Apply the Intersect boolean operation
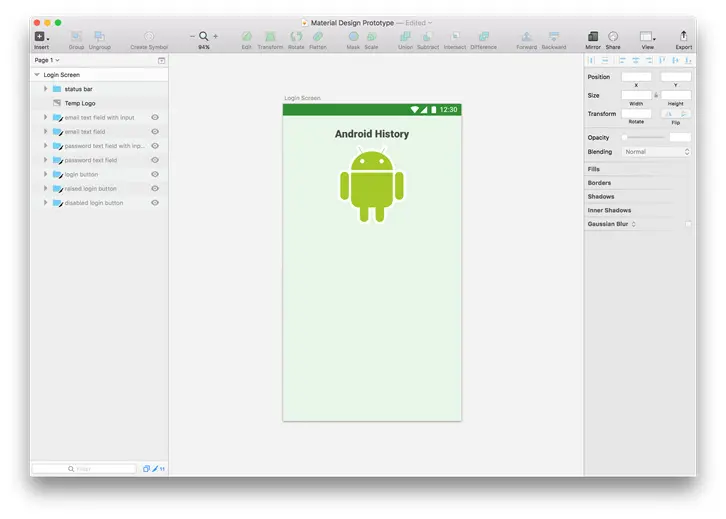Screen dimensions: 726x519 455,36
